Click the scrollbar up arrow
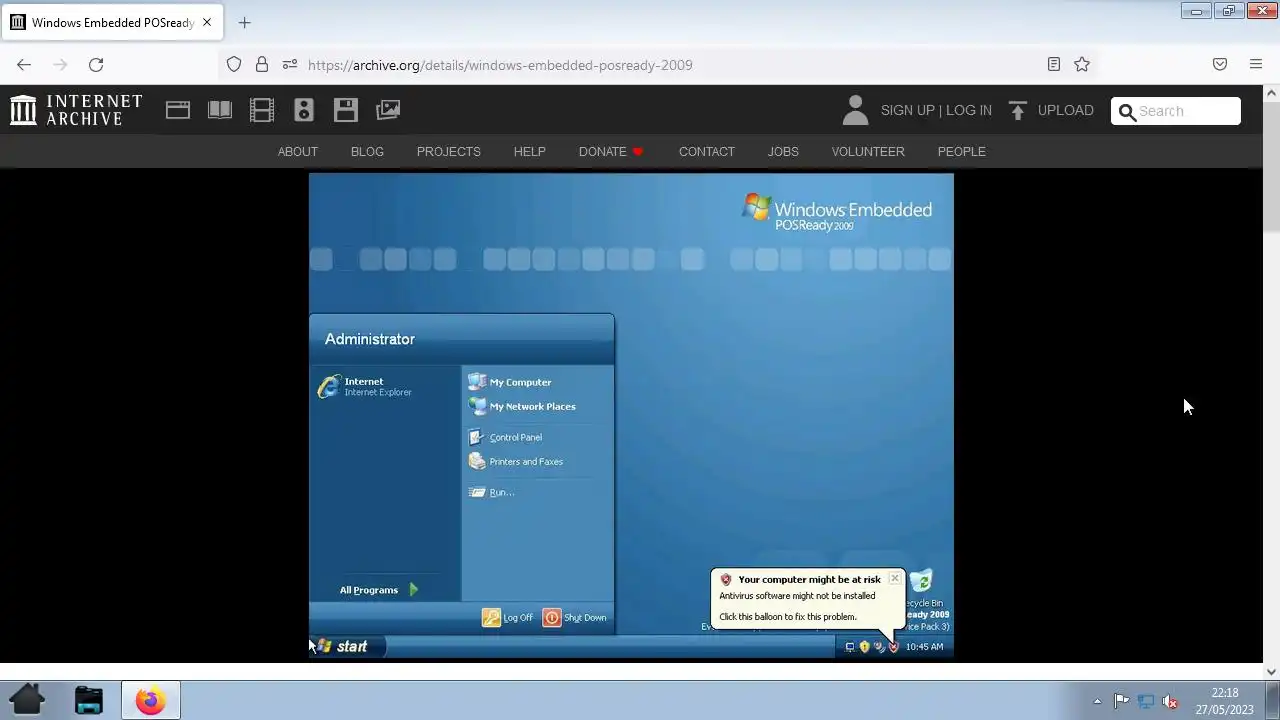 pyautogui.click(x=1271, y=93)
